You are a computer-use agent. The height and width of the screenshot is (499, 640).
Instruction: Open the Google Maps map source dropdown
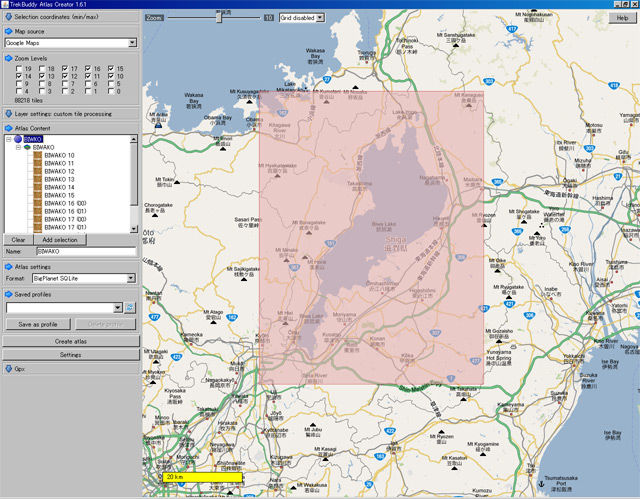click(132, 42)
